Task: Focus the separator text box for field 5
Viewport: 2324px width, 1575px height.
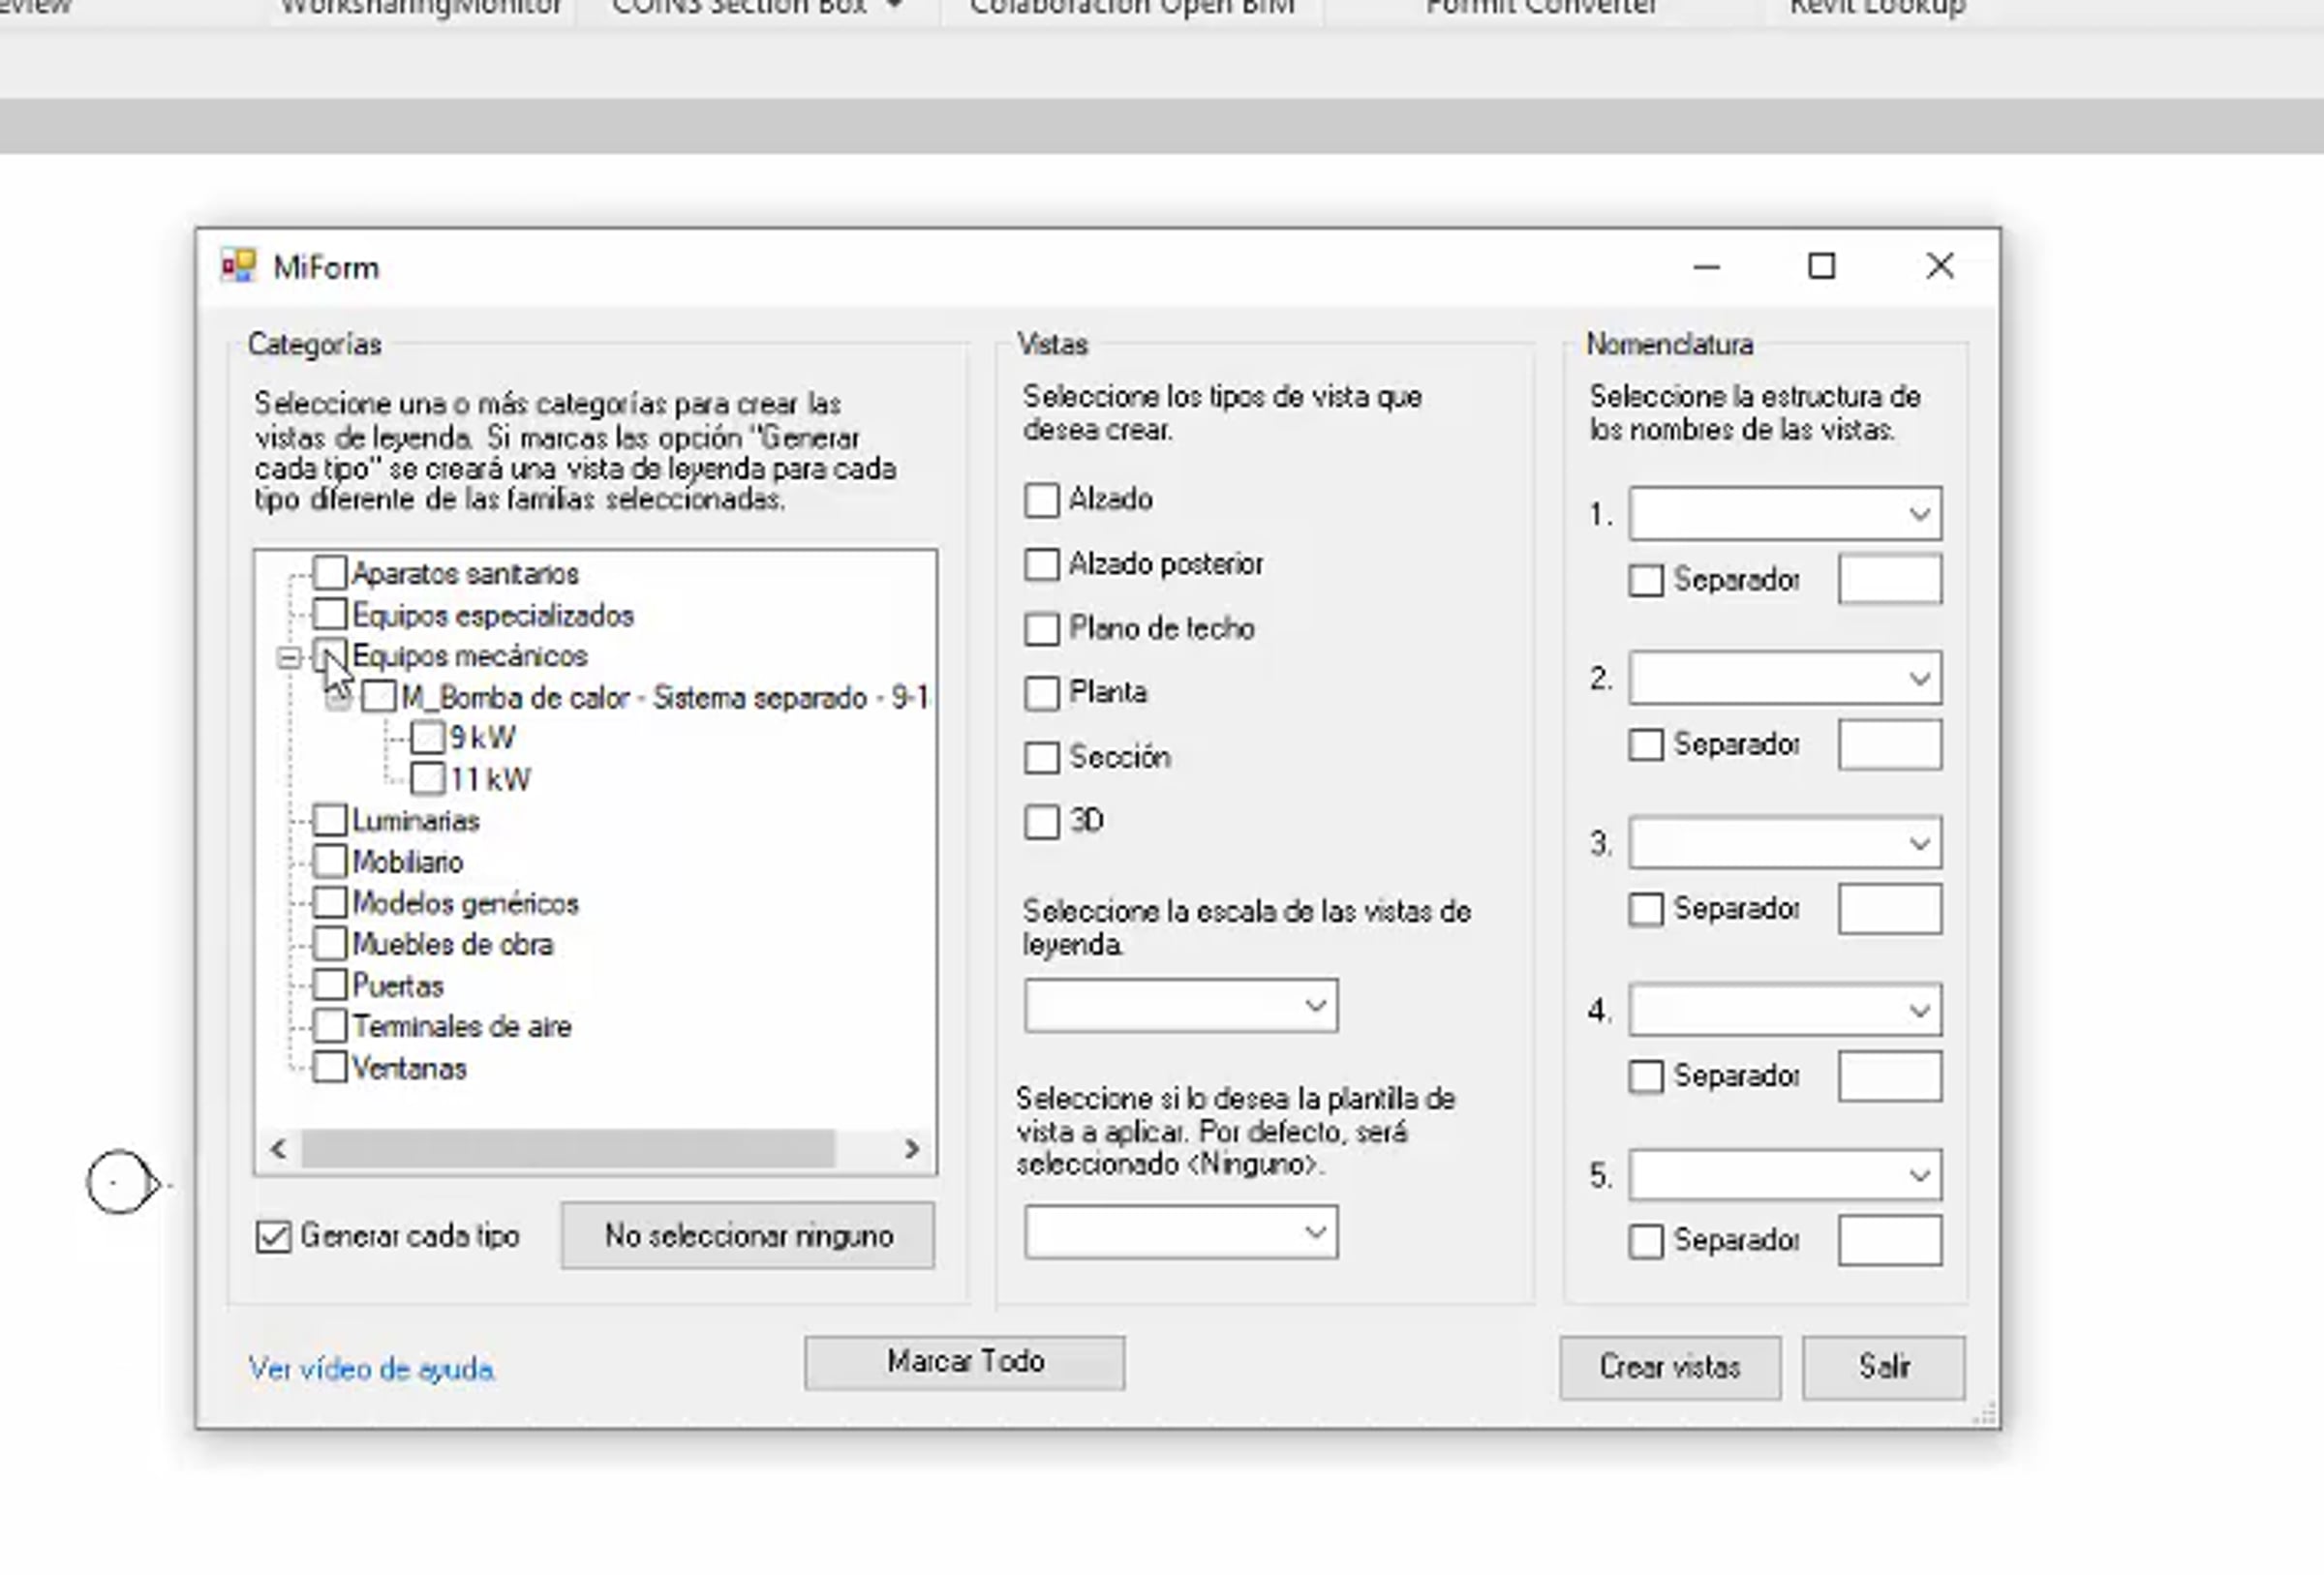Action: tap(1890, 1241)
